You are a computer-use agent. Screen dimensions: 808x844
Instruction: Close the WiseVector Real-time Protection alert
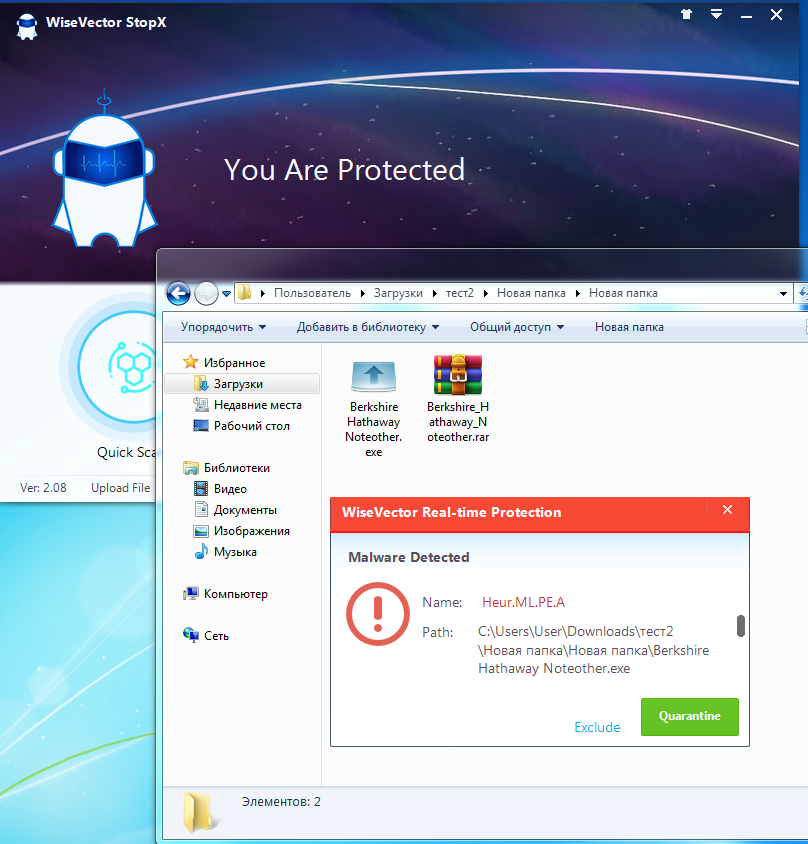point(727,510)
